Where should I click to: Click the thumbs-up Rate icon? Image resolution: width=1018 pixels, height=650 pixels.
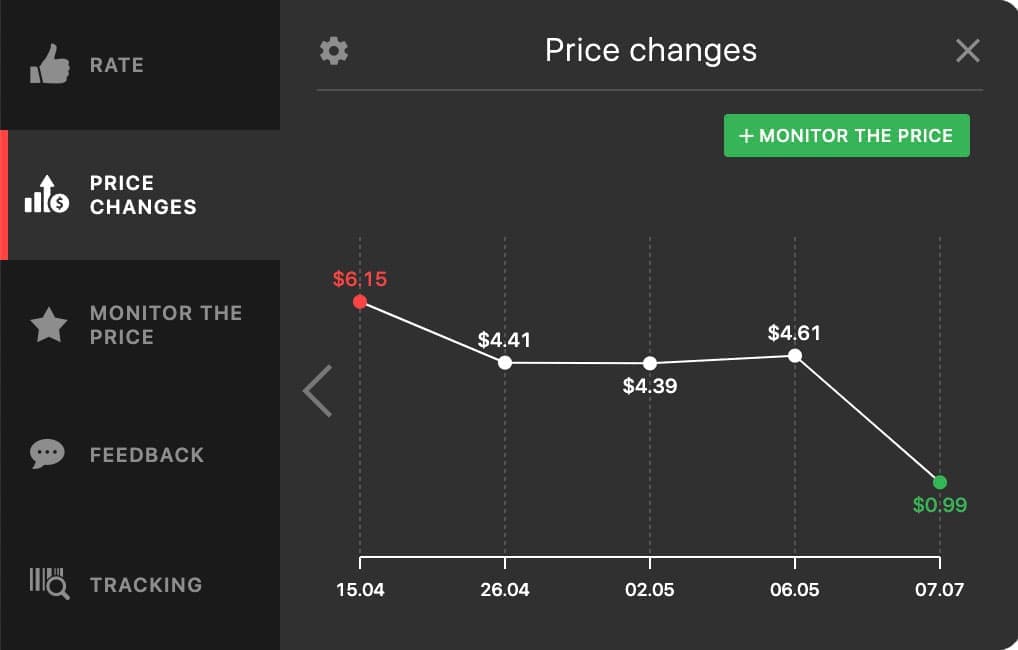point(48,65)
